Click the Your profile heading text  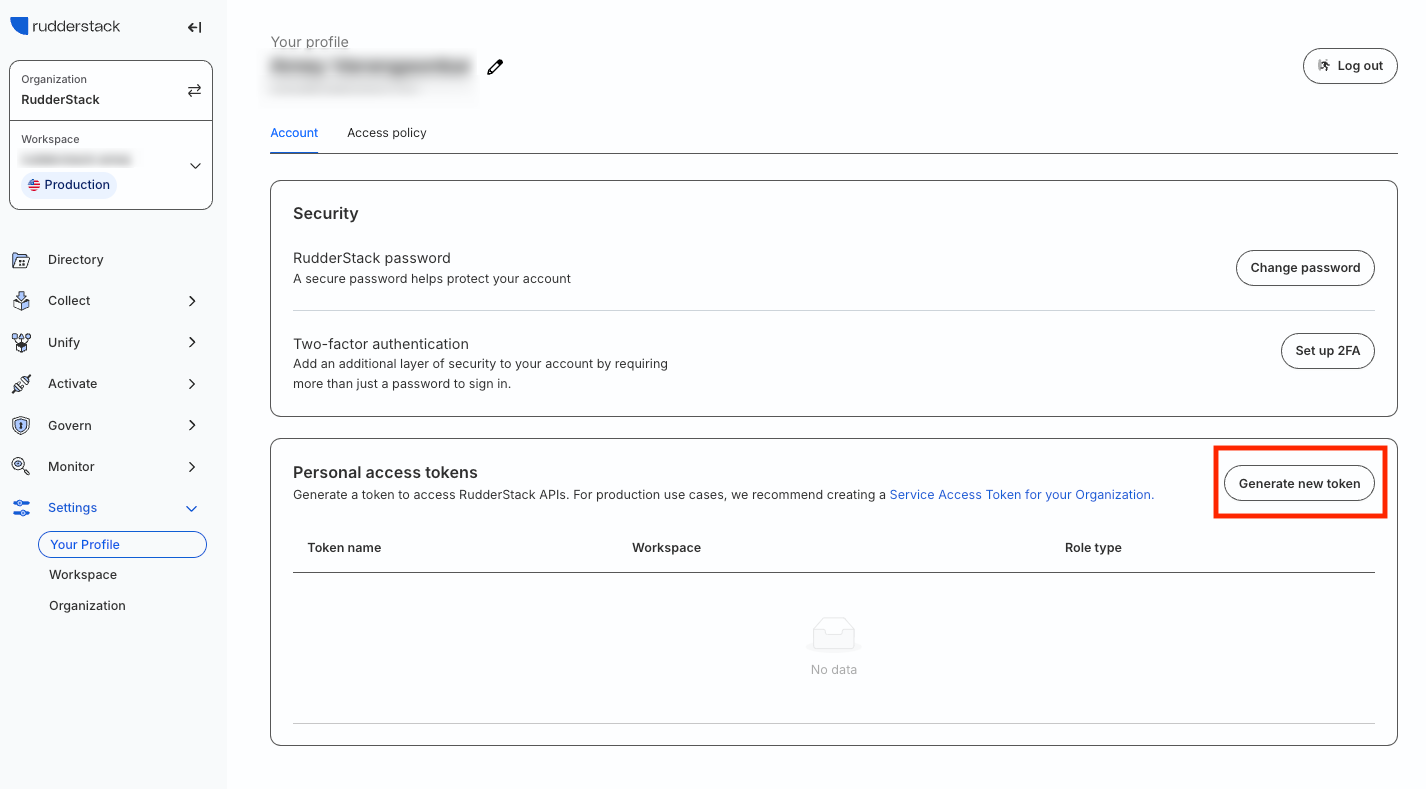[310, 42]
